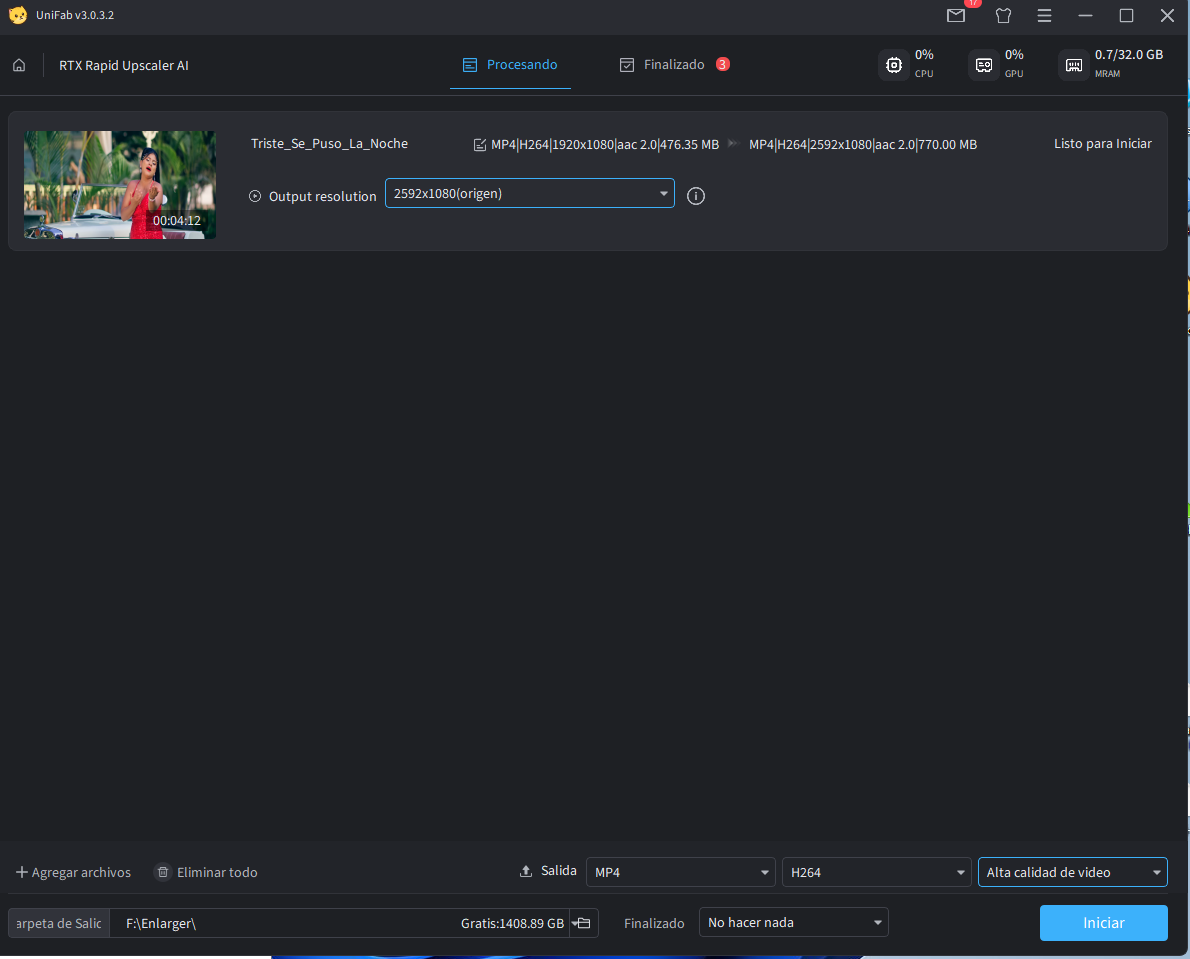Image resolution: width=1190 pixels, height=959 pixels.
Task: Switch to the Procesando tab
Action: pyautogui.click(x=510, y=65)
